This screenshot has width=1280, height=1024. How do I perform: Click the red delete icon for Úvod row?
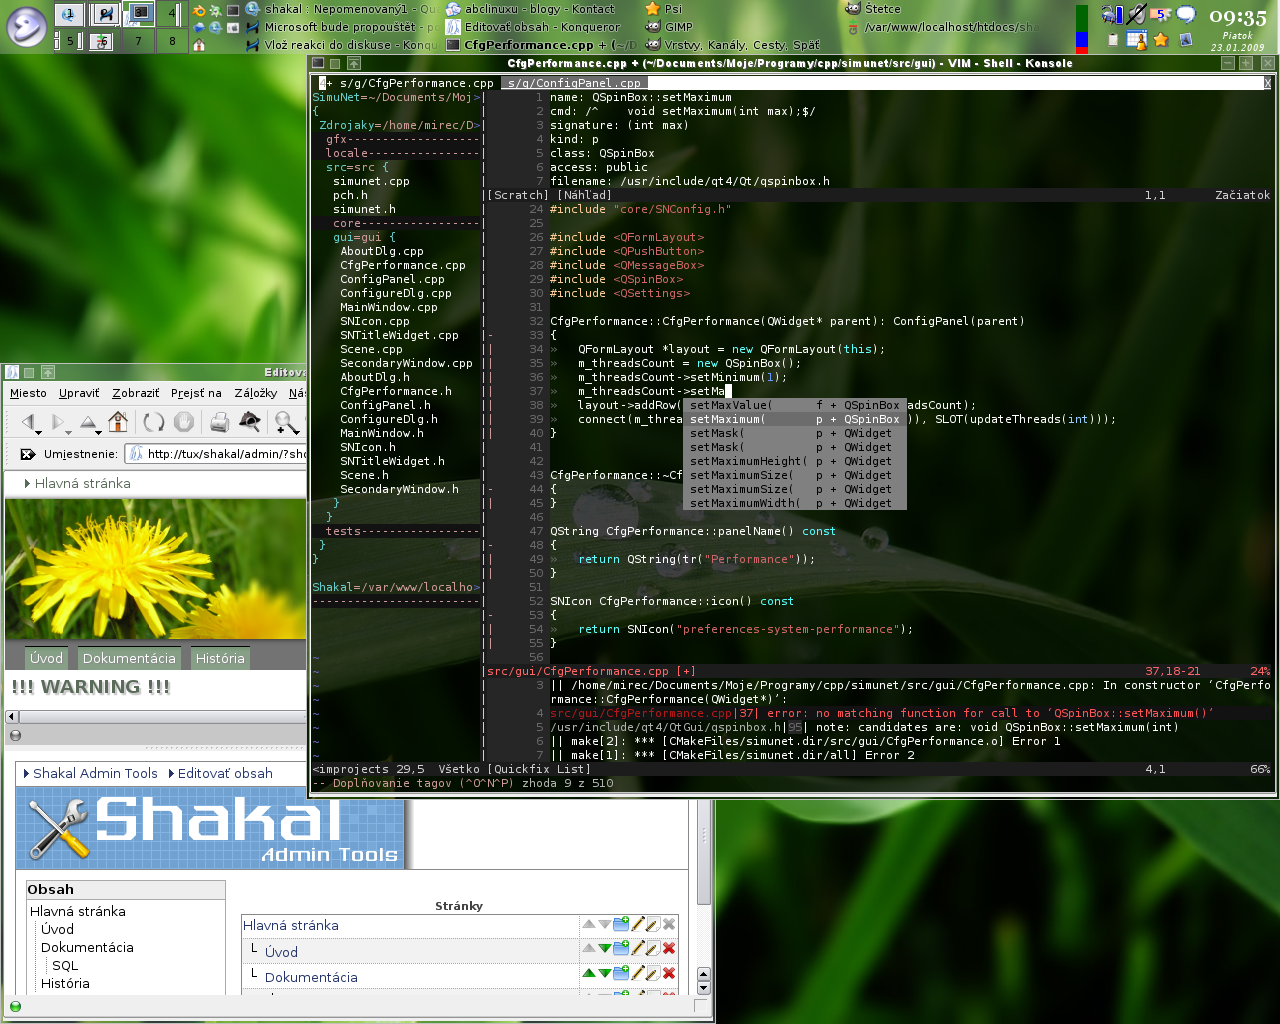669,948
